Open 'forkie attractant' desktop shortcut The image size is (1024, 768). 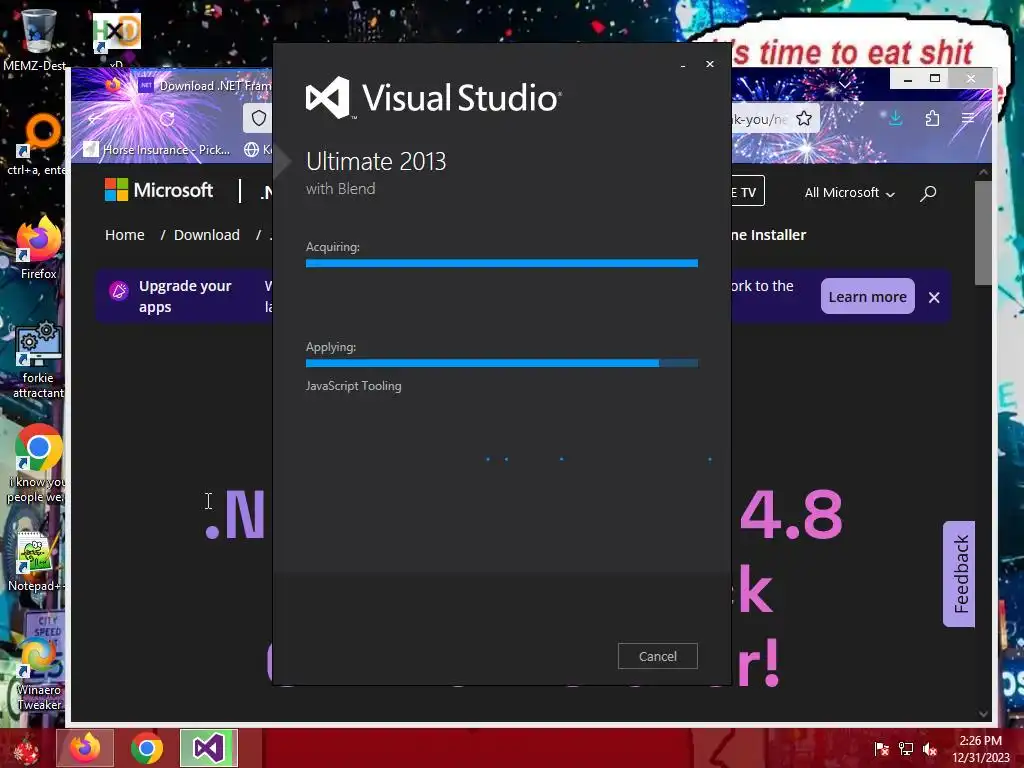38,359
